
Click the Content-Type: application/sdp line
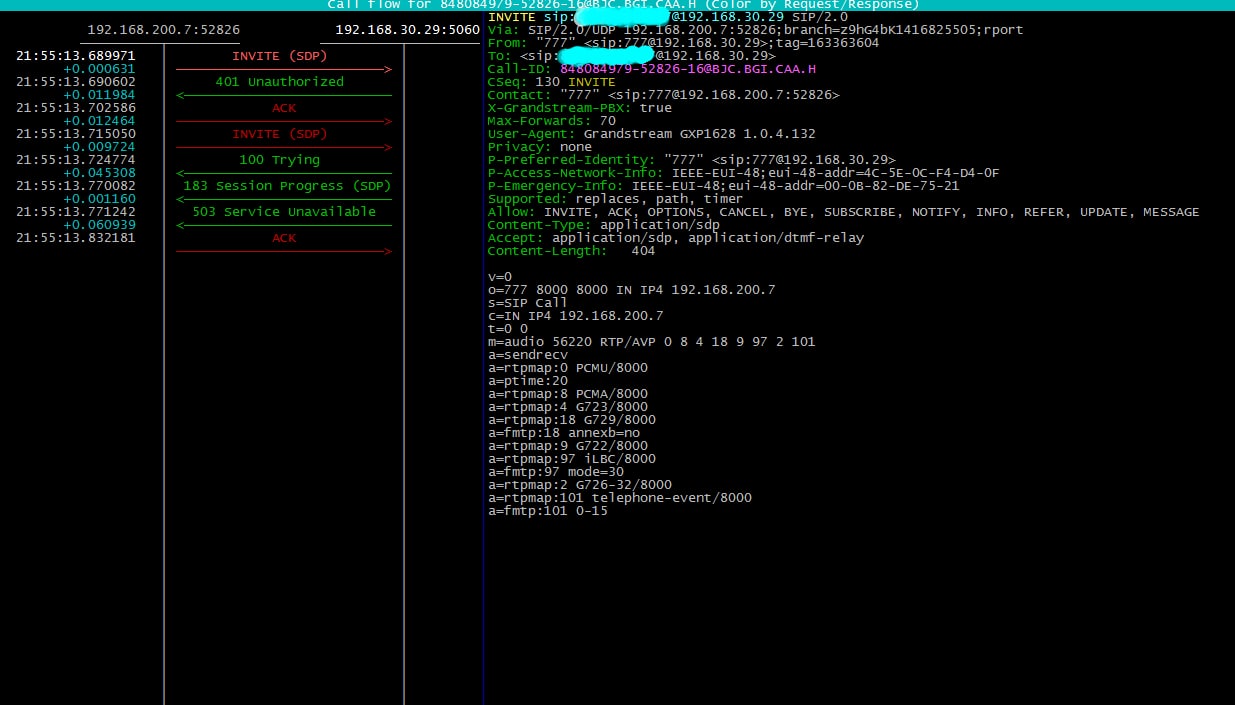[x=604, y=225]
